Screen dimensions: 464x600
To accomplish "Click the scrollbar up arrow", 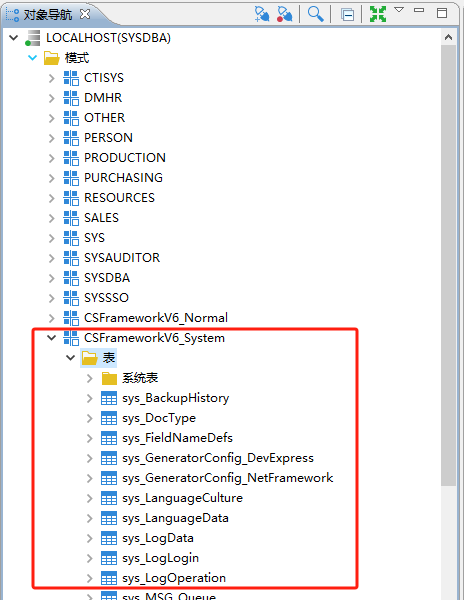I will pyautogui.click(x=448, y=38).
